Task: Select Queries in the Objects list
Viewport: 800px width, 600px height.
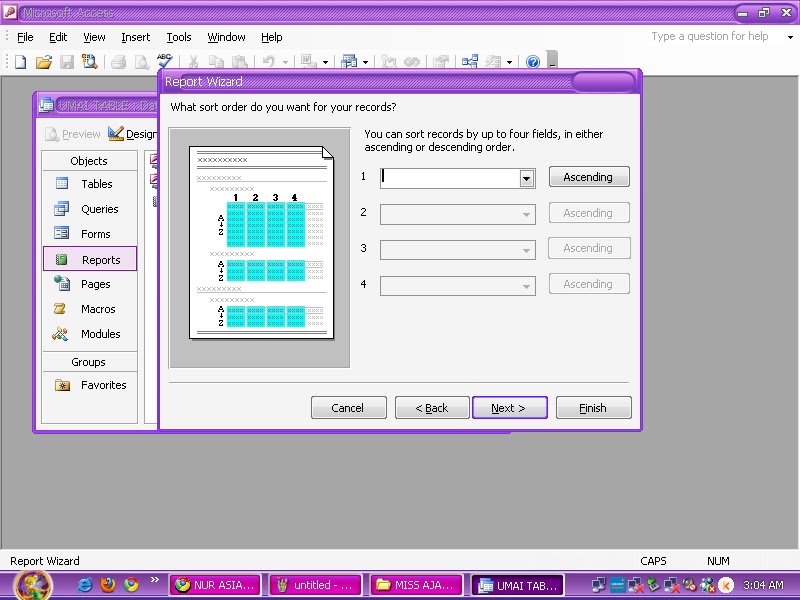Action: pos(90,209)
